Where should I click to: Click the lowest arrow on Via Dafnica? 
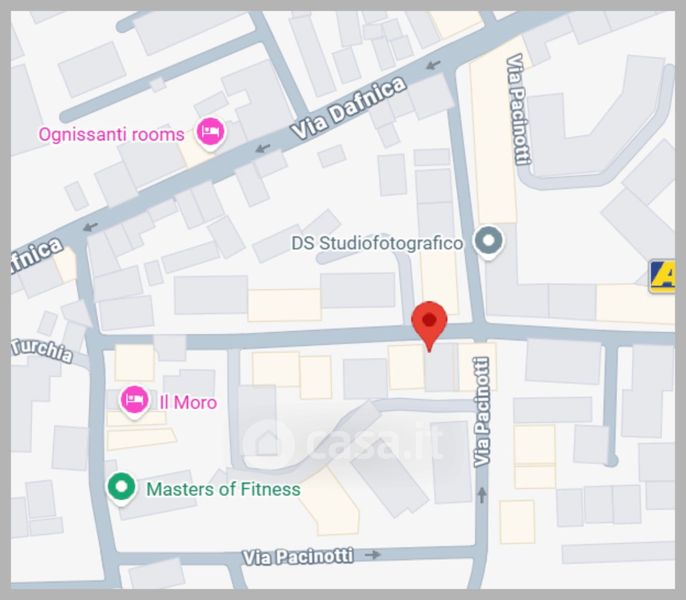coord(90,227)
